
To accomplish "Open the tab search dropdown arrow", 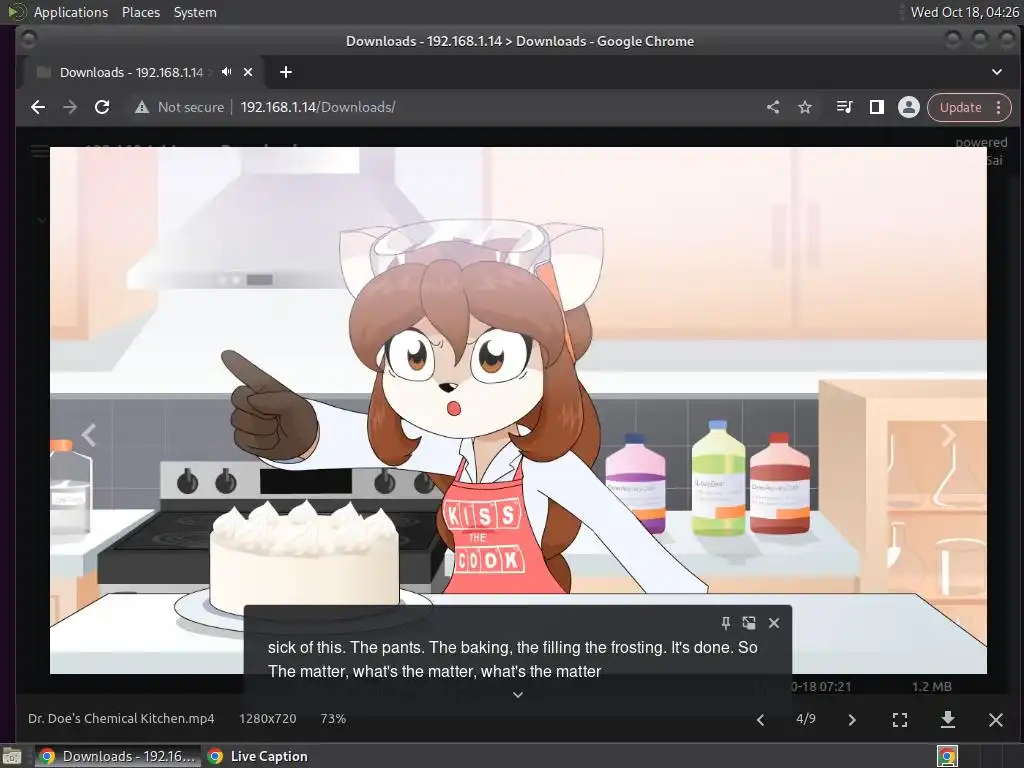I will click(x=997, y=72).
